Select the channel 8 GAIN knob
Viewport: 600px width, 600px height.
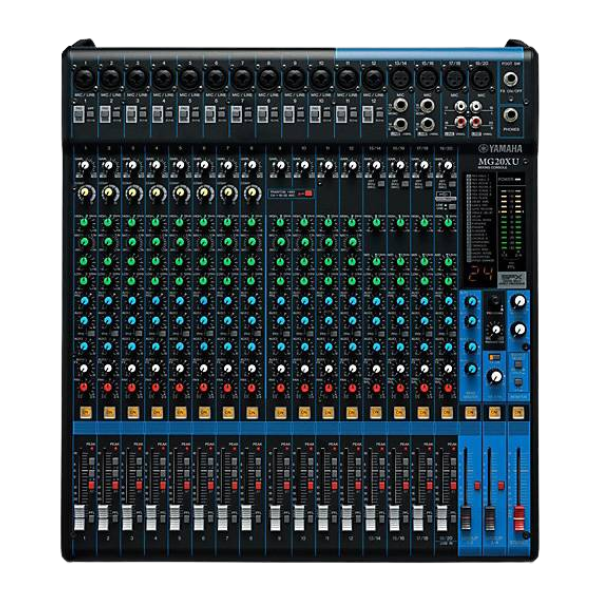pos(251,166)
